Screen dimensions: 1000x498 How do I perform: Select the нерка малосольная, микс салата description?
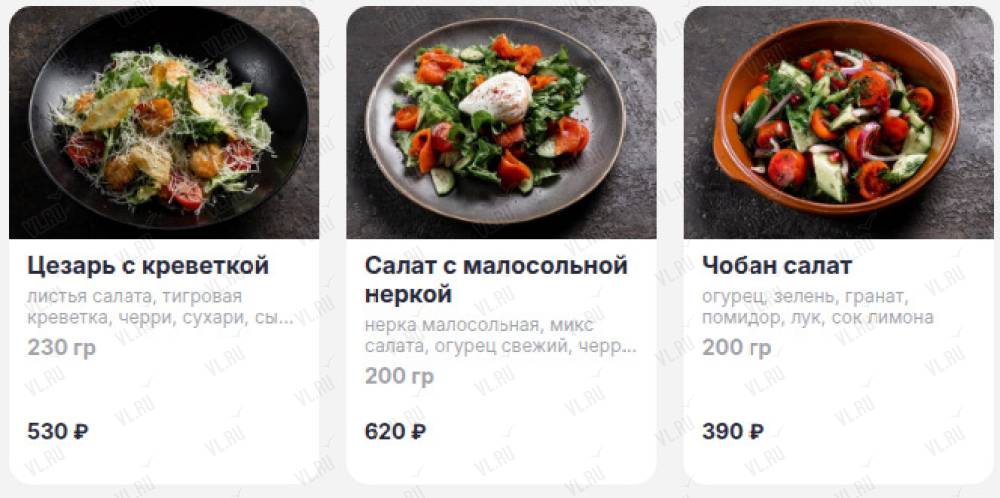pos(501,336)
